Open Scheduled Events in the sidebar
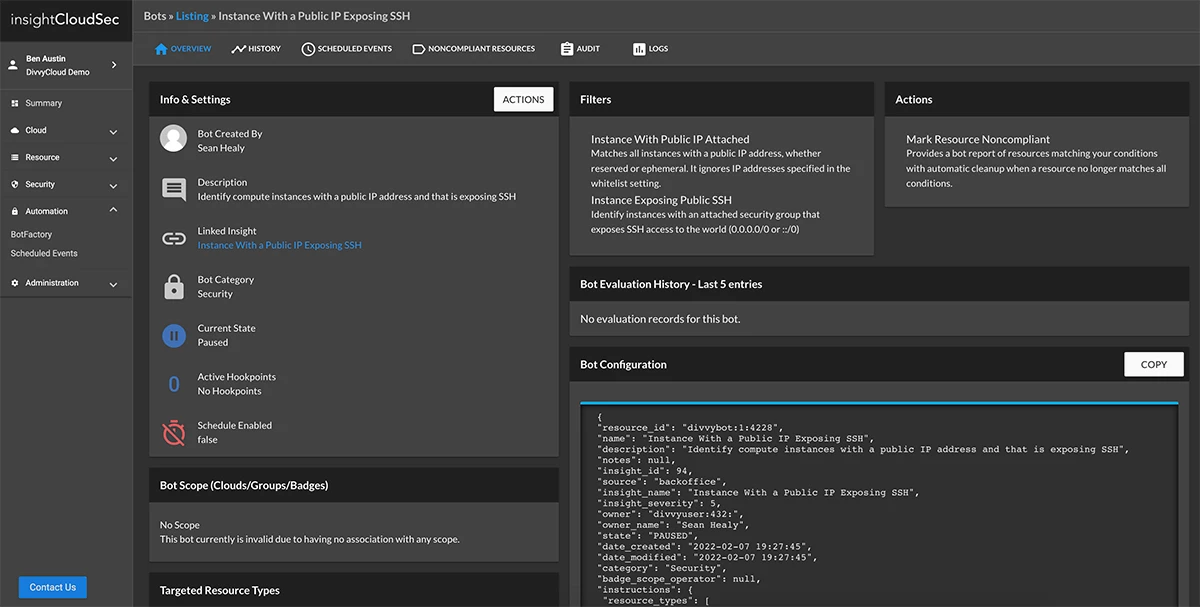Image resolution: width=1200 pixels, height=607 pixels. [x=44, y=253]
